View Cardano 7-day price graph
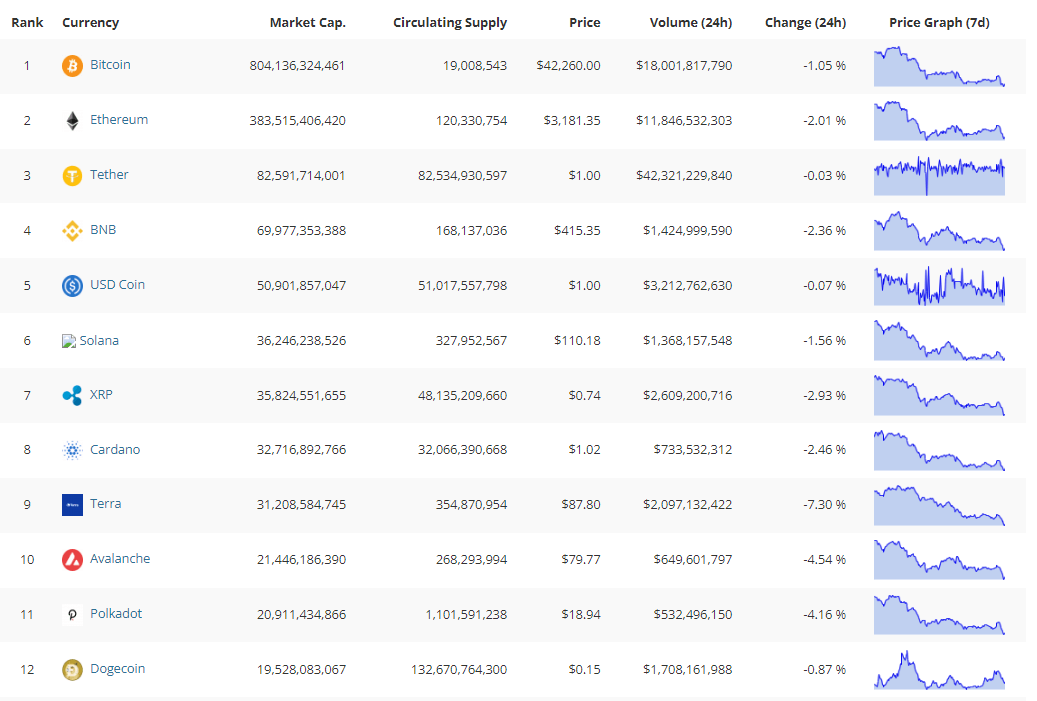The image size is (1037, 701). 939,450
